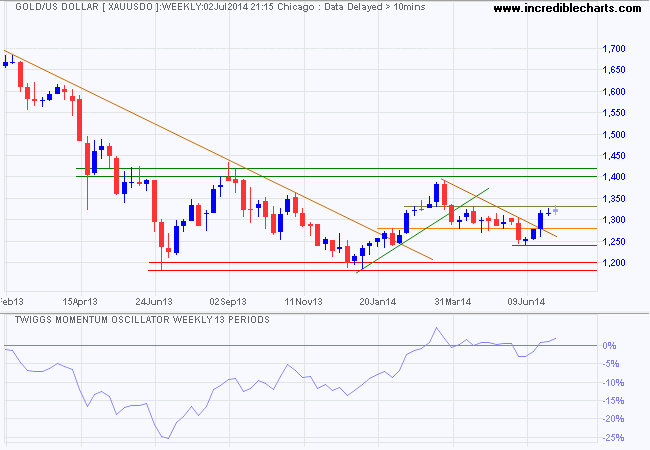650x450 pixels.
Task: Click the 1,200 price axis label
Action: point(614,263)
